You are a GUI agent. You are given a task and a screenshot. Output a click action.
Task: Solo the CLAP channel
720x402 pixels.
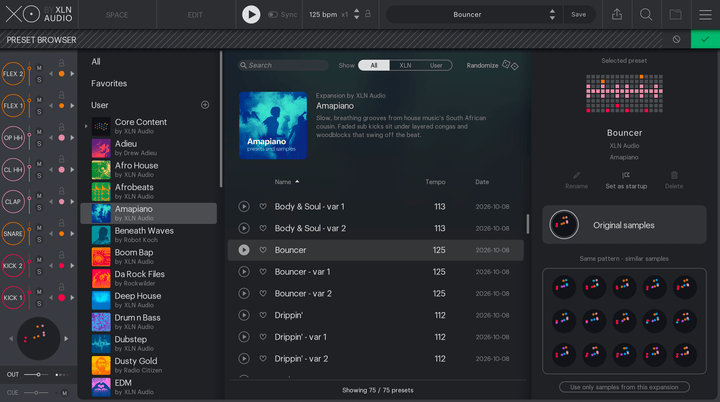click(39, 208)
